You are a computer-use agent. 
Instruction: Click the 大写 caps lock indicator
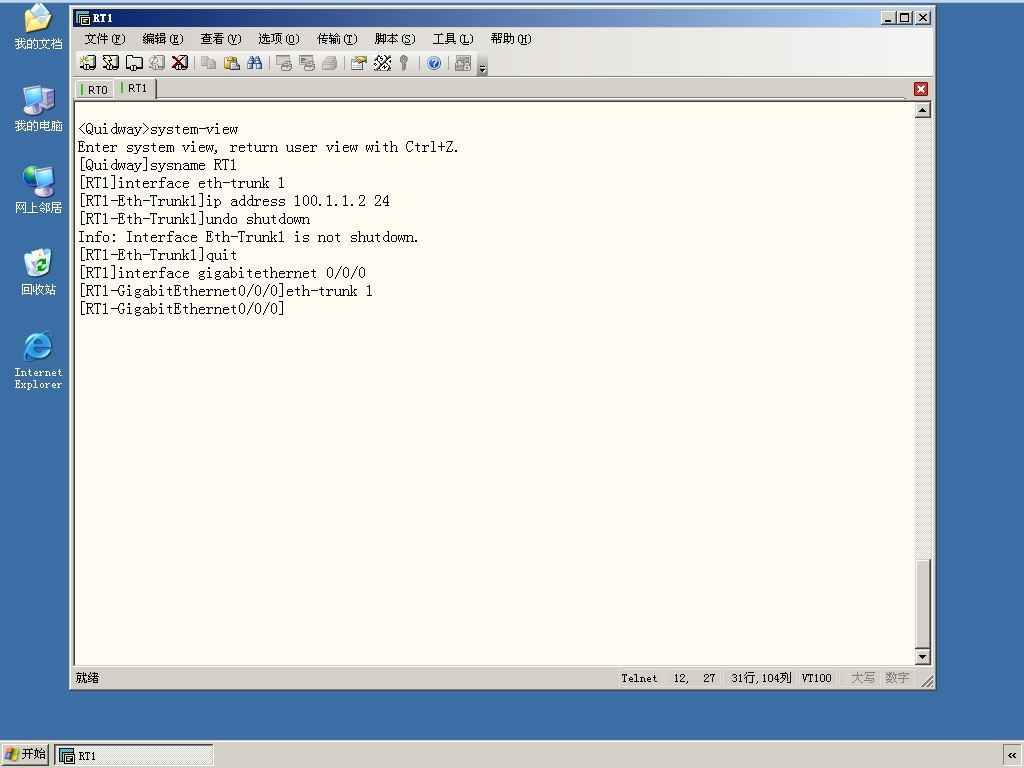(x=863, y=678)
